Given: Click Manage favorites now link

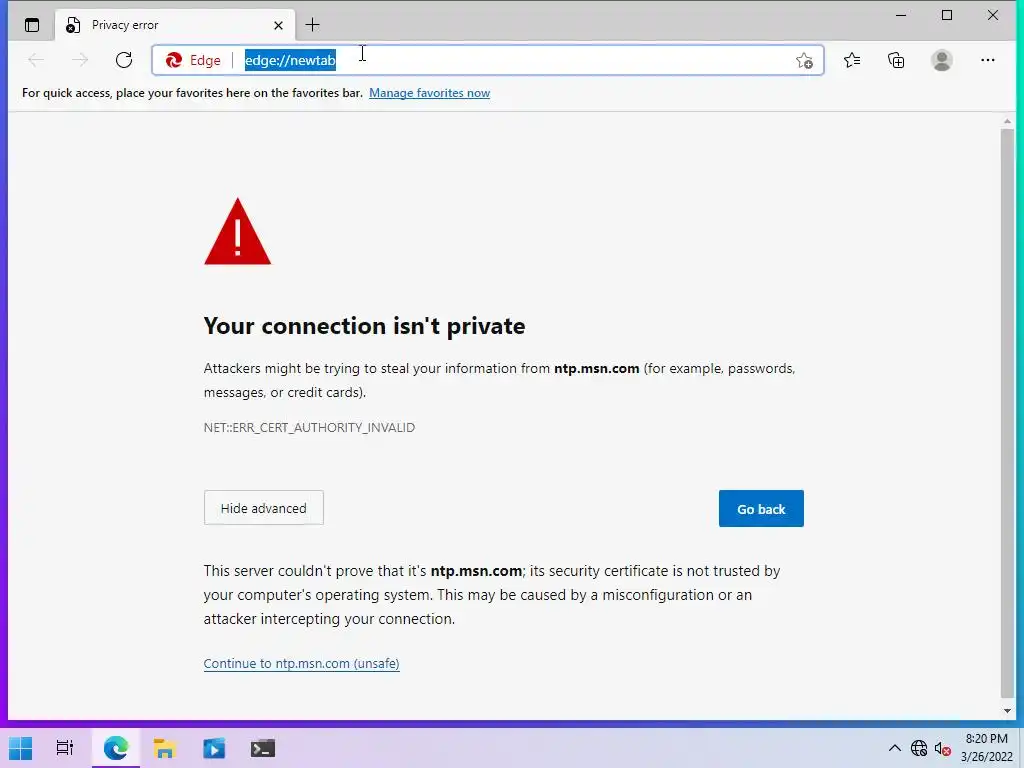Looking at the screenshot, I should 429,93.
